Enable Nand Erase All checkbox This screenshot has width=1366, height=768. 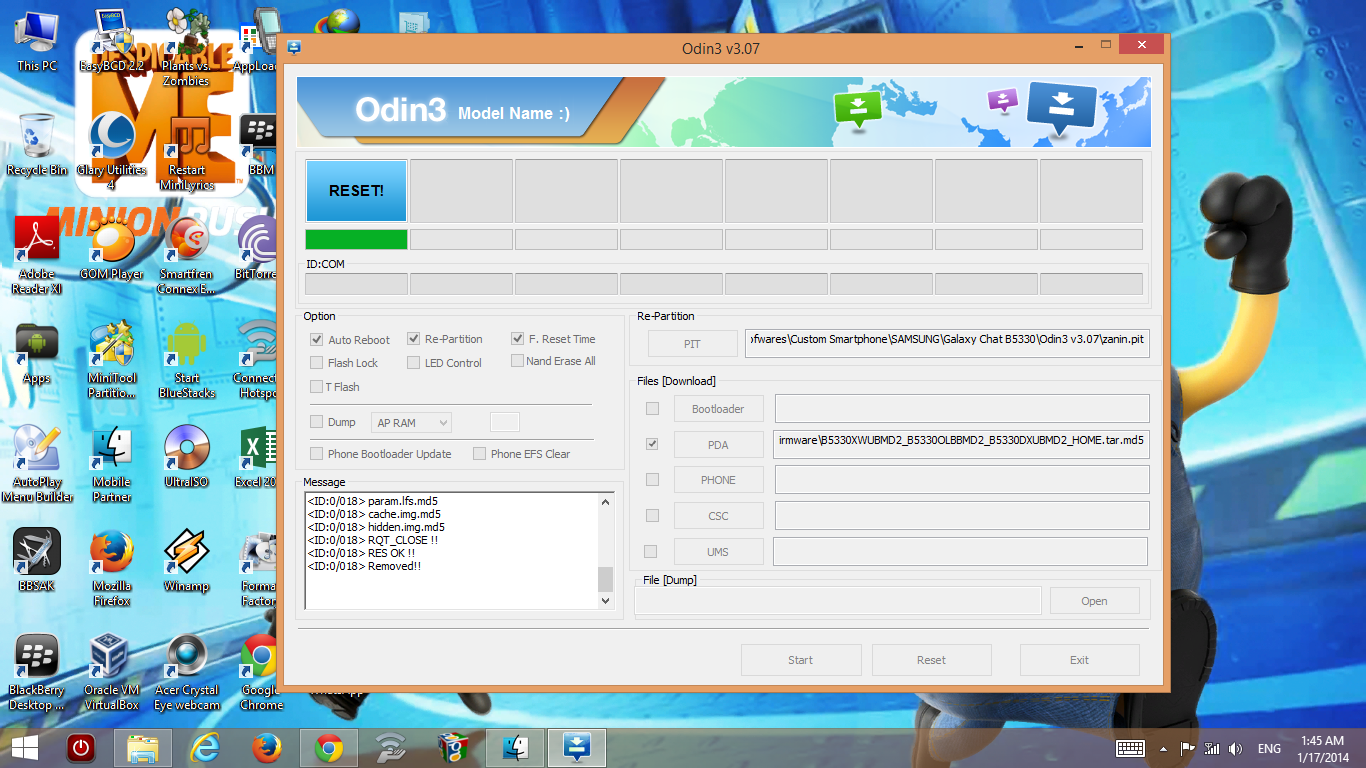coord(518,361)
